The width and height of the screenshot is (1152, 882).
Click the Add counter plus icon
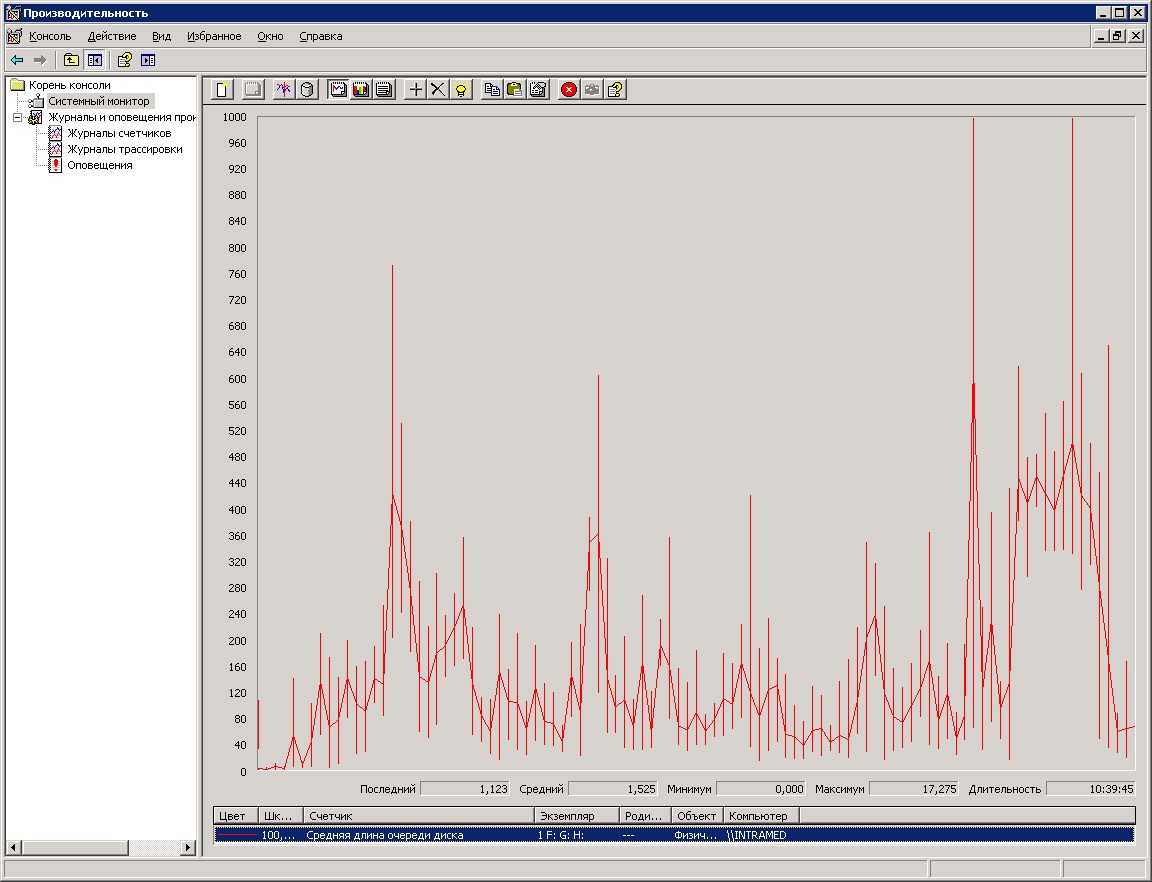point(416,89)
